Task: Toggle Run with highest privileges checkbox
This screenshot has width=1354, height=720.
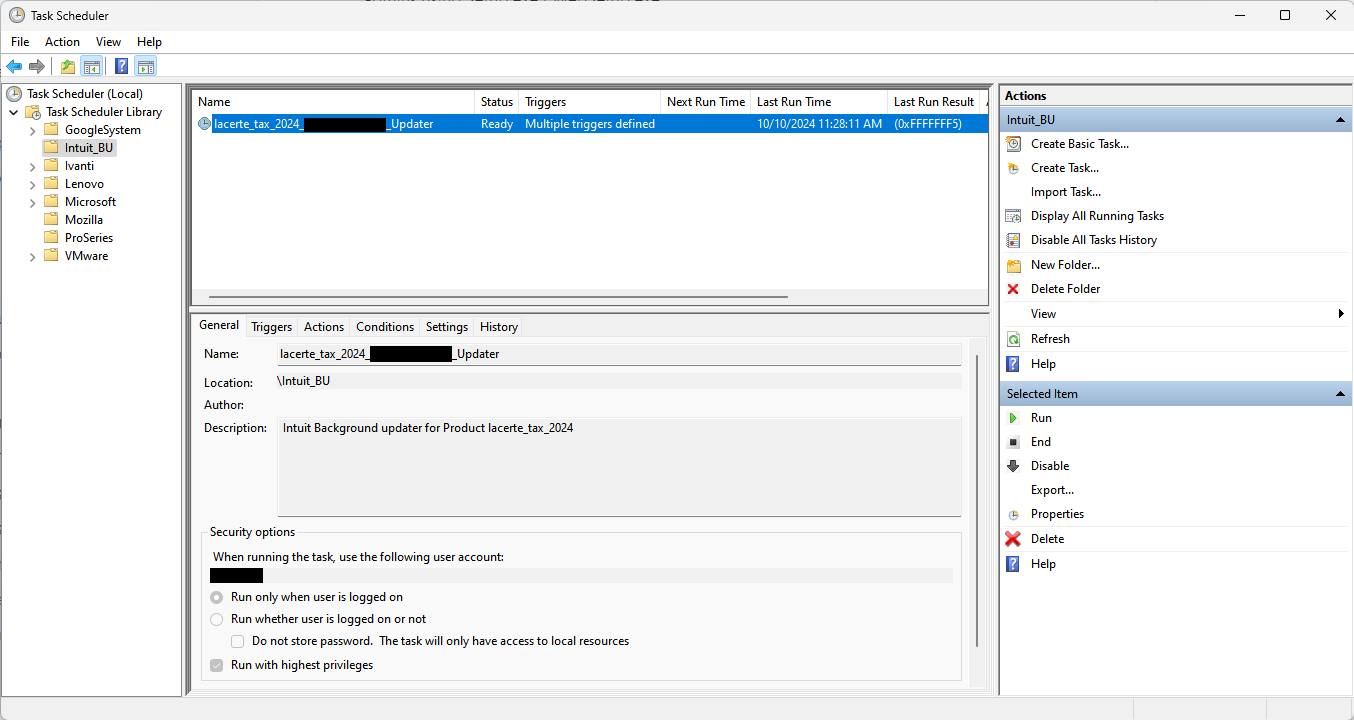Action: pos(217,665)
